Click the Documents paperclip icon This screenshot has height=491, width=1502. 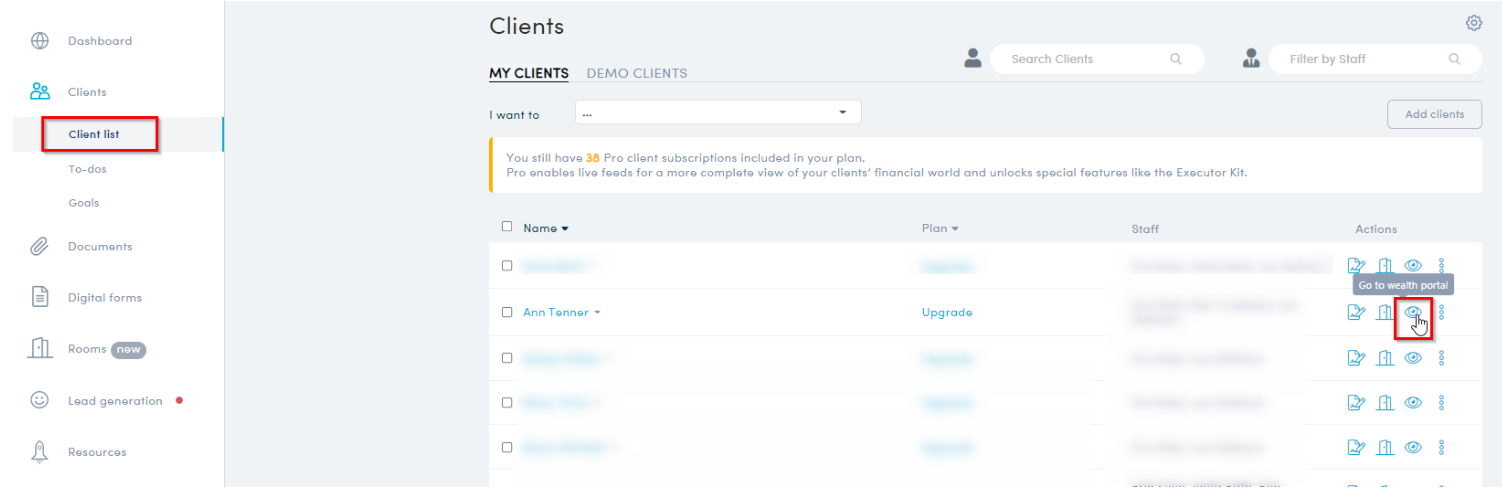pos(40,246)
